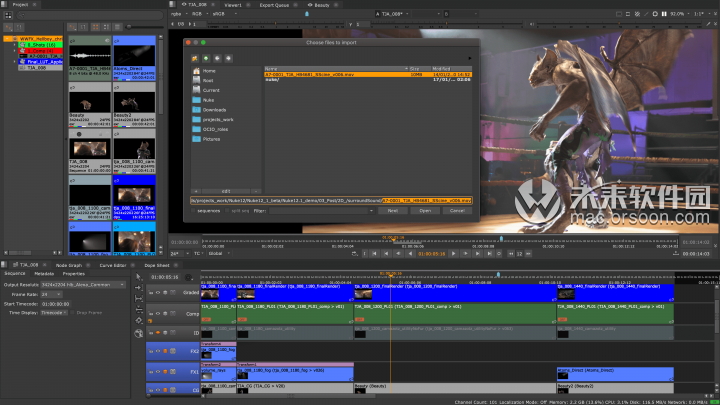The image size is (720, 405).
Task: Open Current directory in dialog sidebar
Action: (x=211, y=90)
